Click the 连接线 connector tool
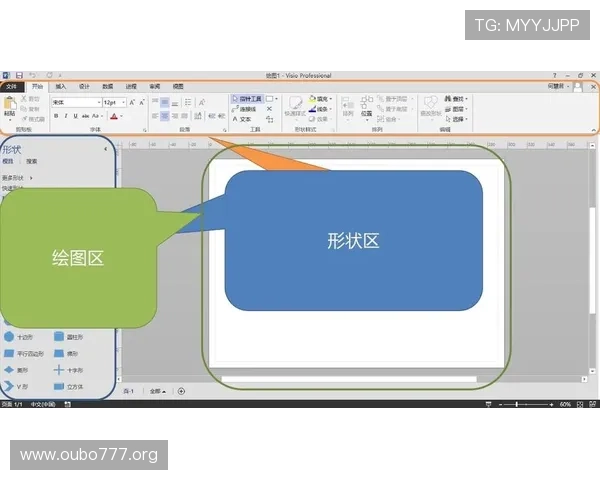600x480 pixels. pyautogui.click(x=245, y=109)
